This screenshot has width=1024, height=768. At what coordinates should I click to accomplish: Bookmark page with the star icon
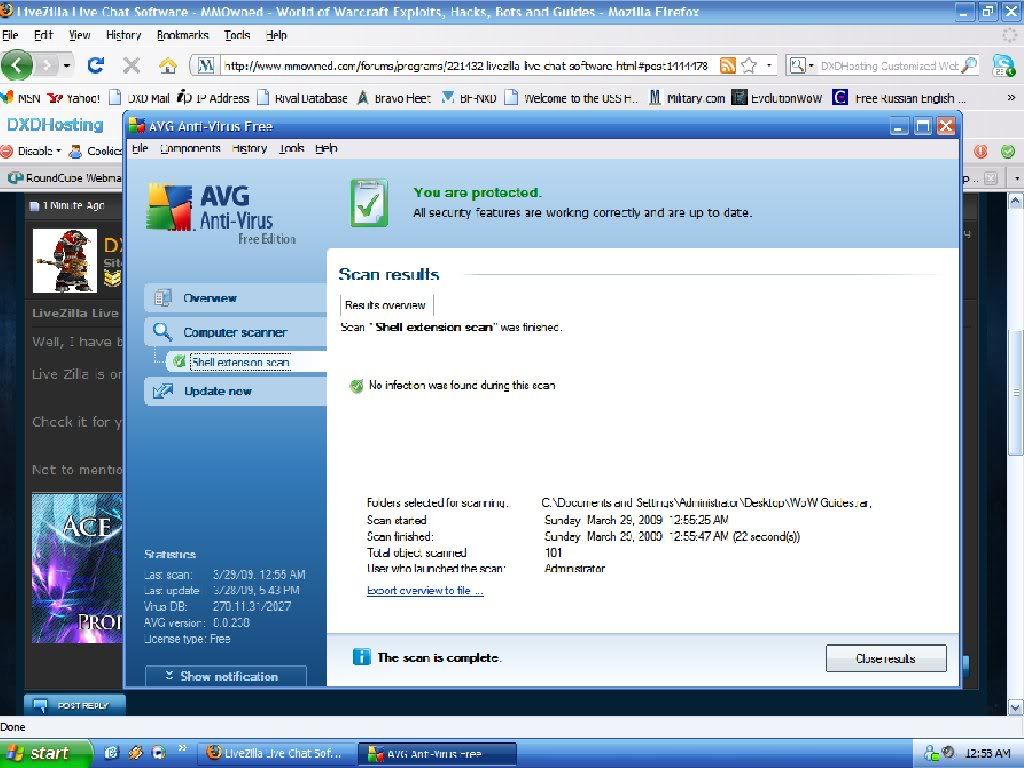748,65
